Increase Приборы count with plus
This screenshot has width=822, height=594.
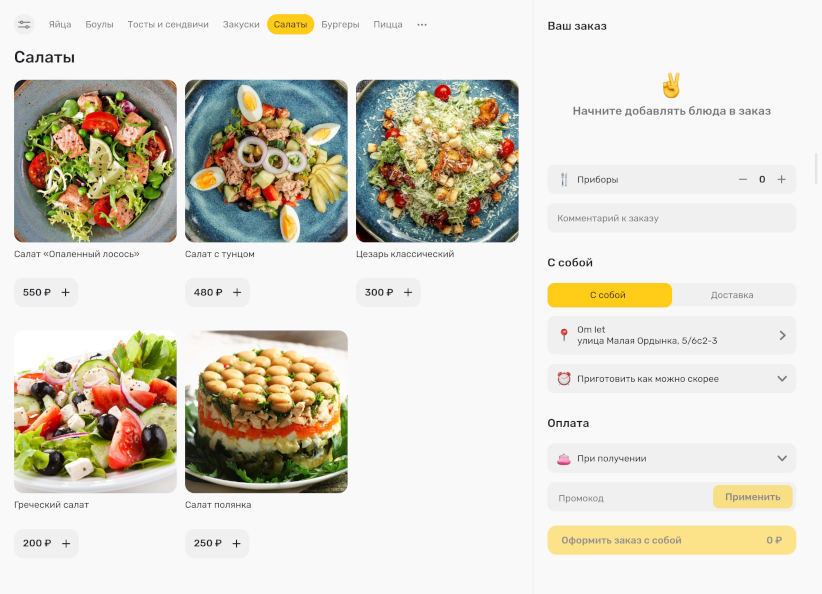pyautogui.click(x=781, y=179)
